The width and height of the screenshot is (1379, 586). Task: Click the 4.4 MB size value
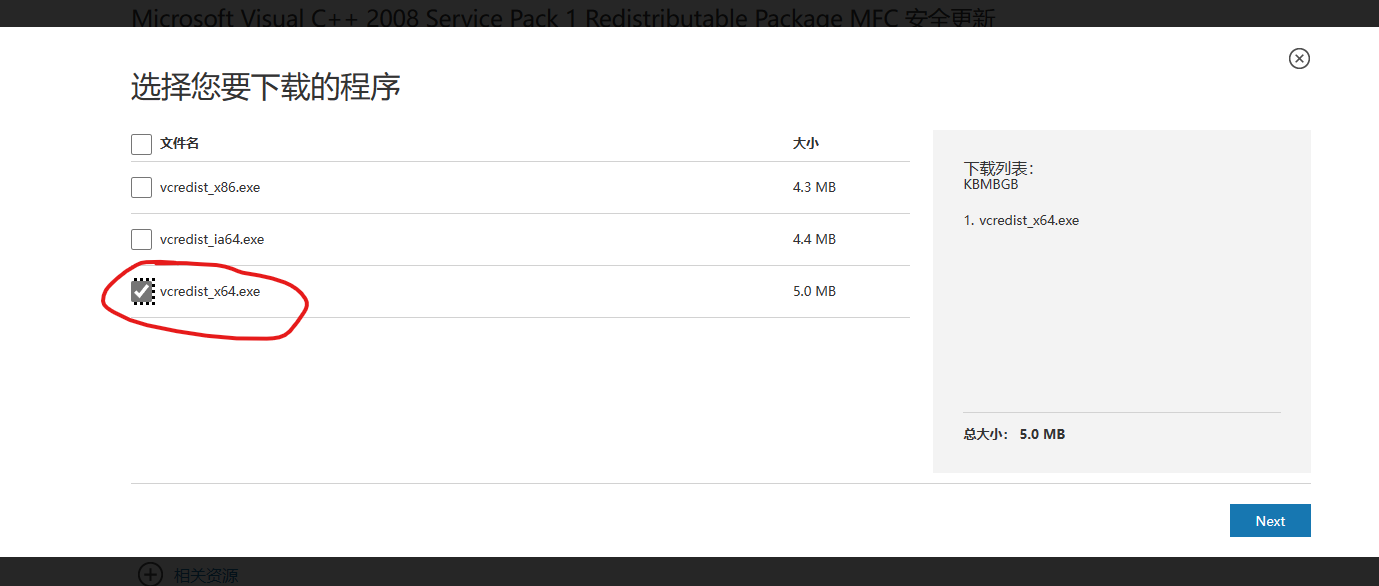pyautogui.click(x=814, y=239)
